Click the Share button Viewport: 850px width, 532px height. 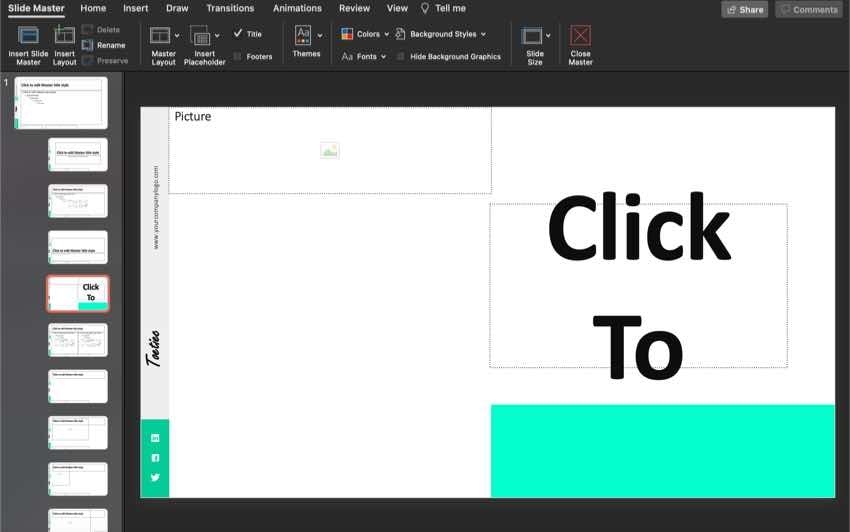(x=745, y=9)
